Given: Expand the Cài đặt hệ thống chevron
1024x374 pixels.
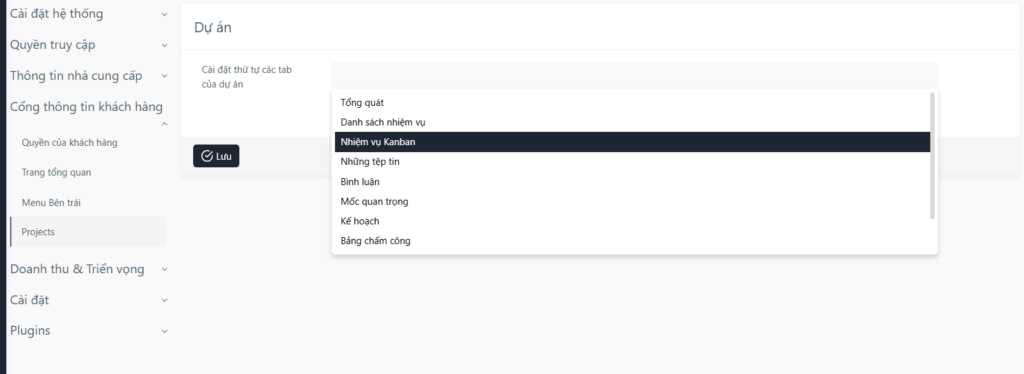Looking at the screenshot, I should tap(165, 14).
